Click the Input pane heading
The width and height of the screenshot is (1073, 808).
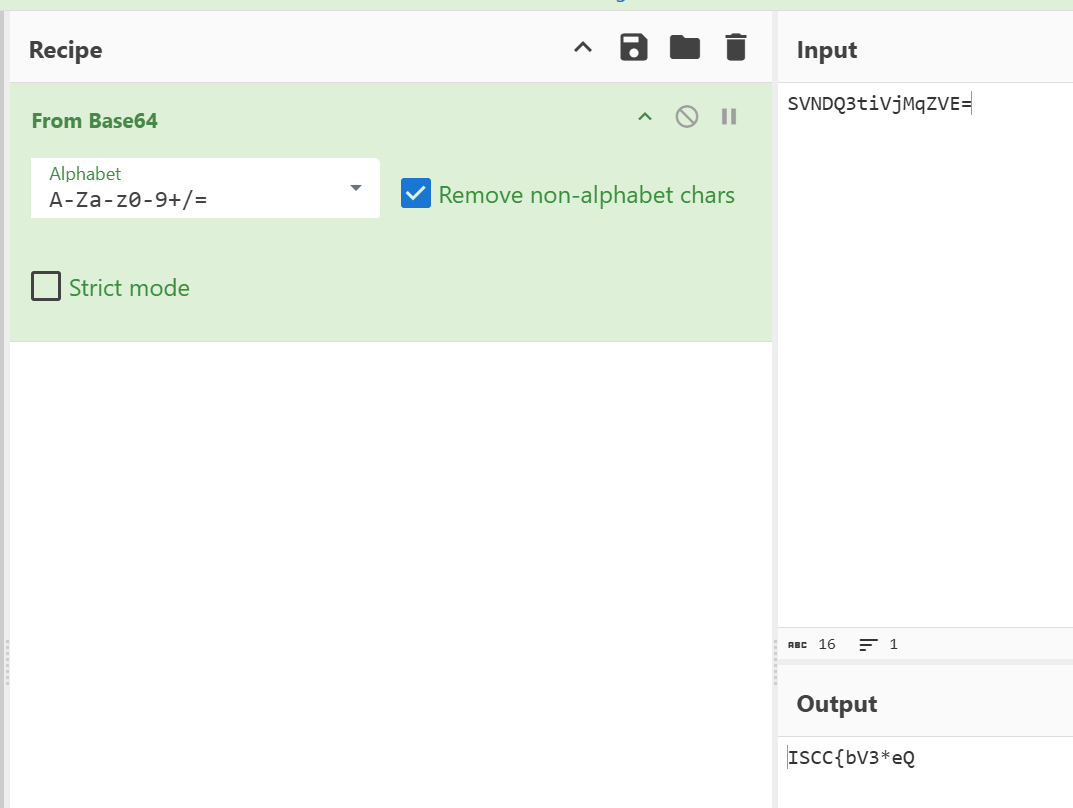tap(827, 50)
